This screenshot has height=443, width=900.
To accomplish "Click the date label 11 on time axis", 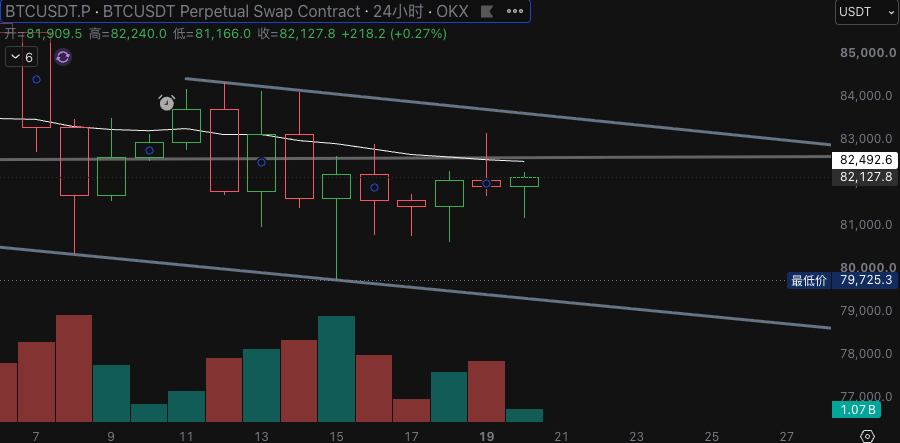I will point(186,437).
